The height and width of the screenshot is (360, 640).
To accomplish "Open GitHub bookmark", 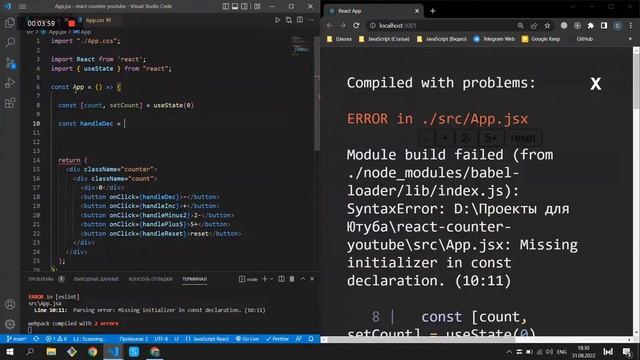I will (x=584, y=39).
